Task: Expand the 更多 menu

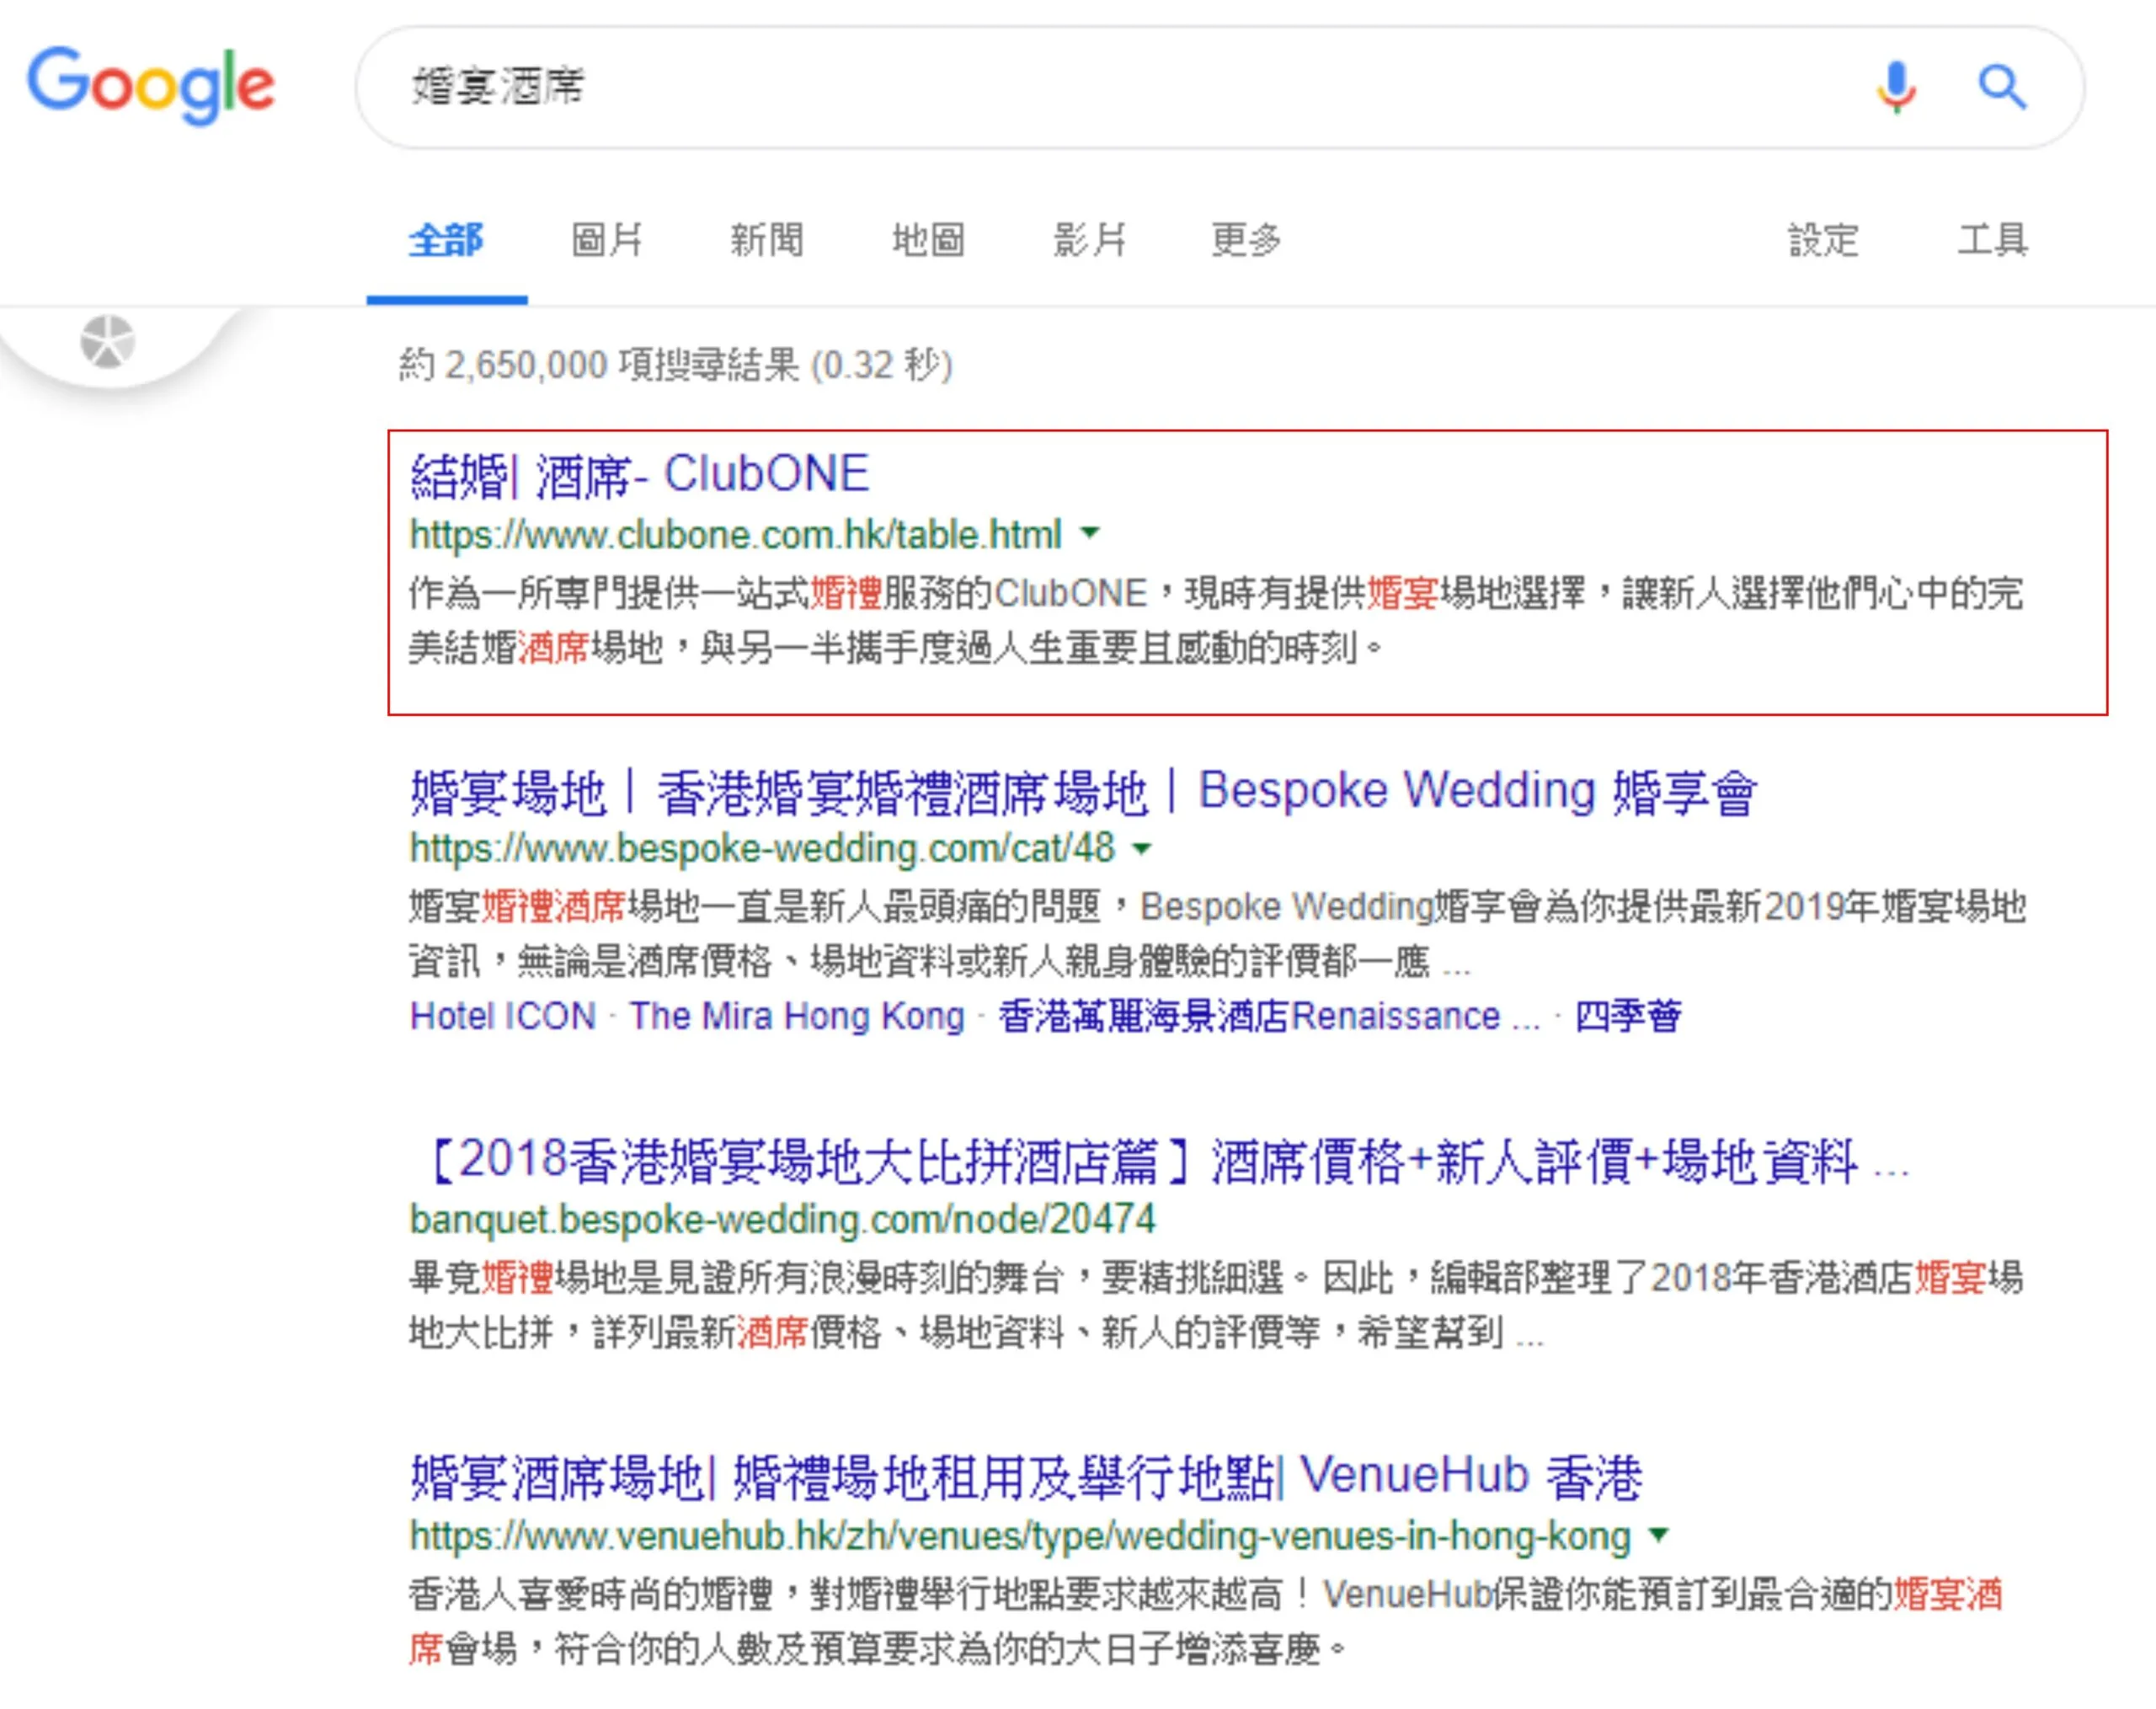Action: coord(1246,240)
